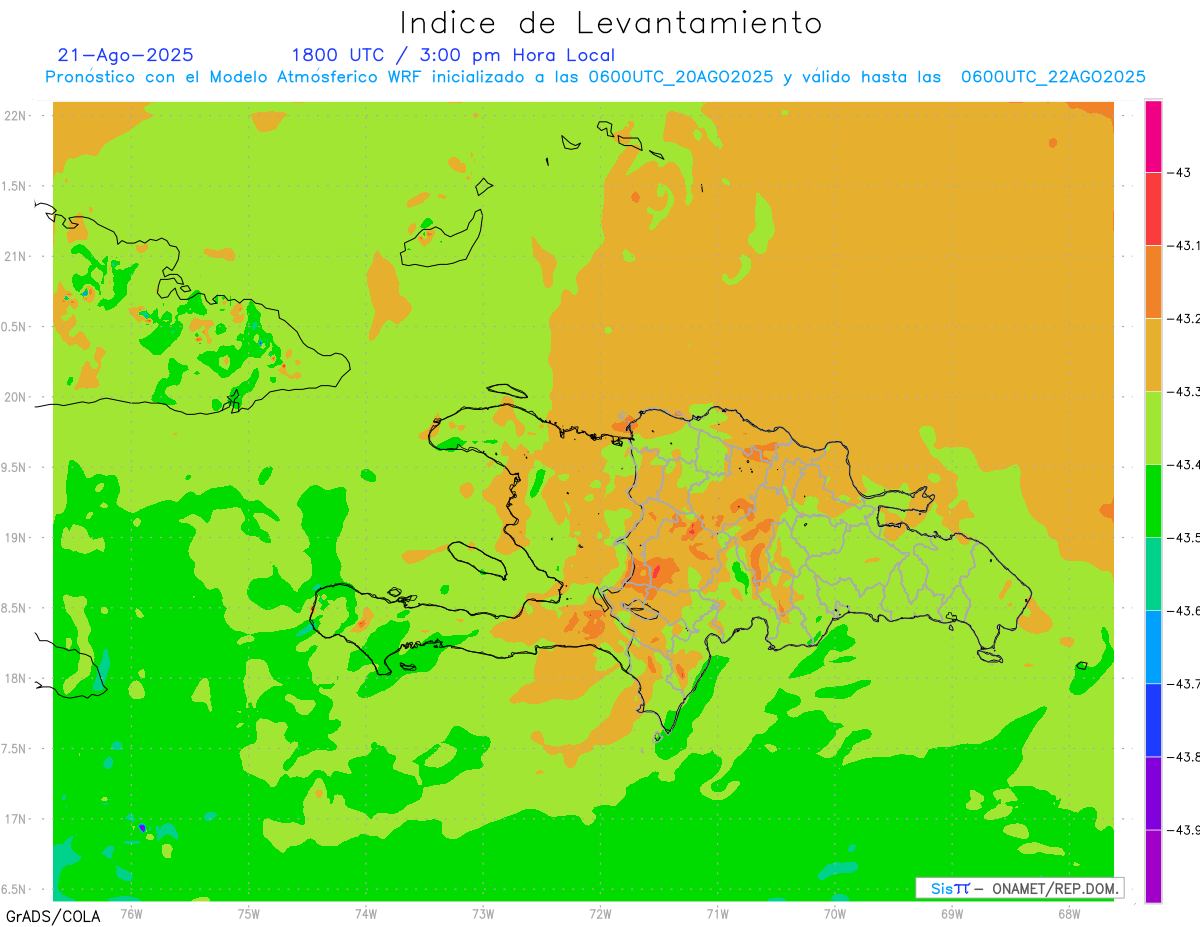This screenshot has height=927, width=1200.
Task: Click the legend value '-43'
Action: tap(1178, 172)
